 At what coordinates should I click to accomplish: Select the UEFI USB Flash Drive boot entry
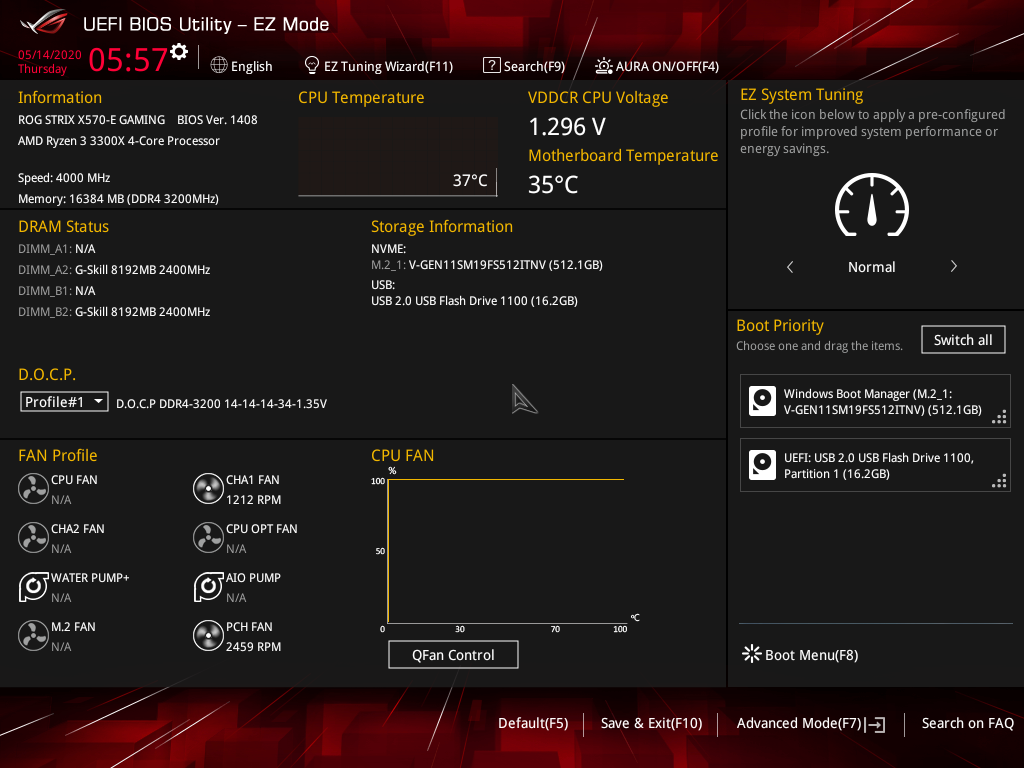[875, 465]
